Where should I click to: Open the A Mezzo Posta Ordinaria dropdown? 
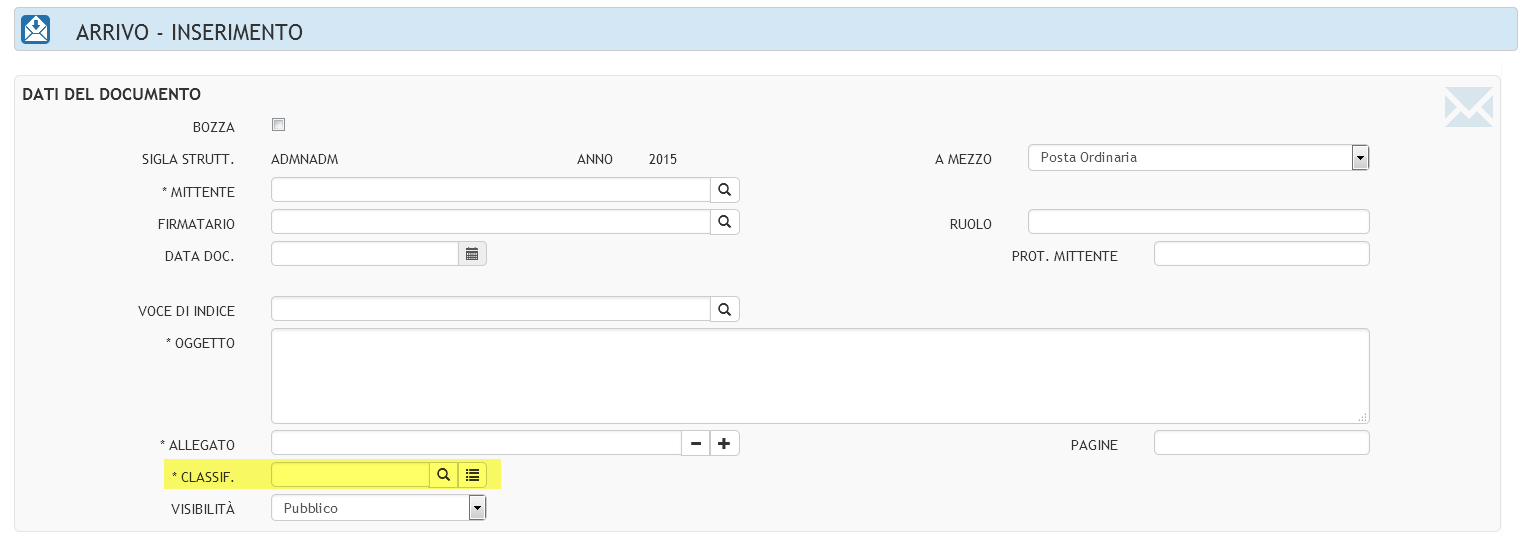(1198, 158)
